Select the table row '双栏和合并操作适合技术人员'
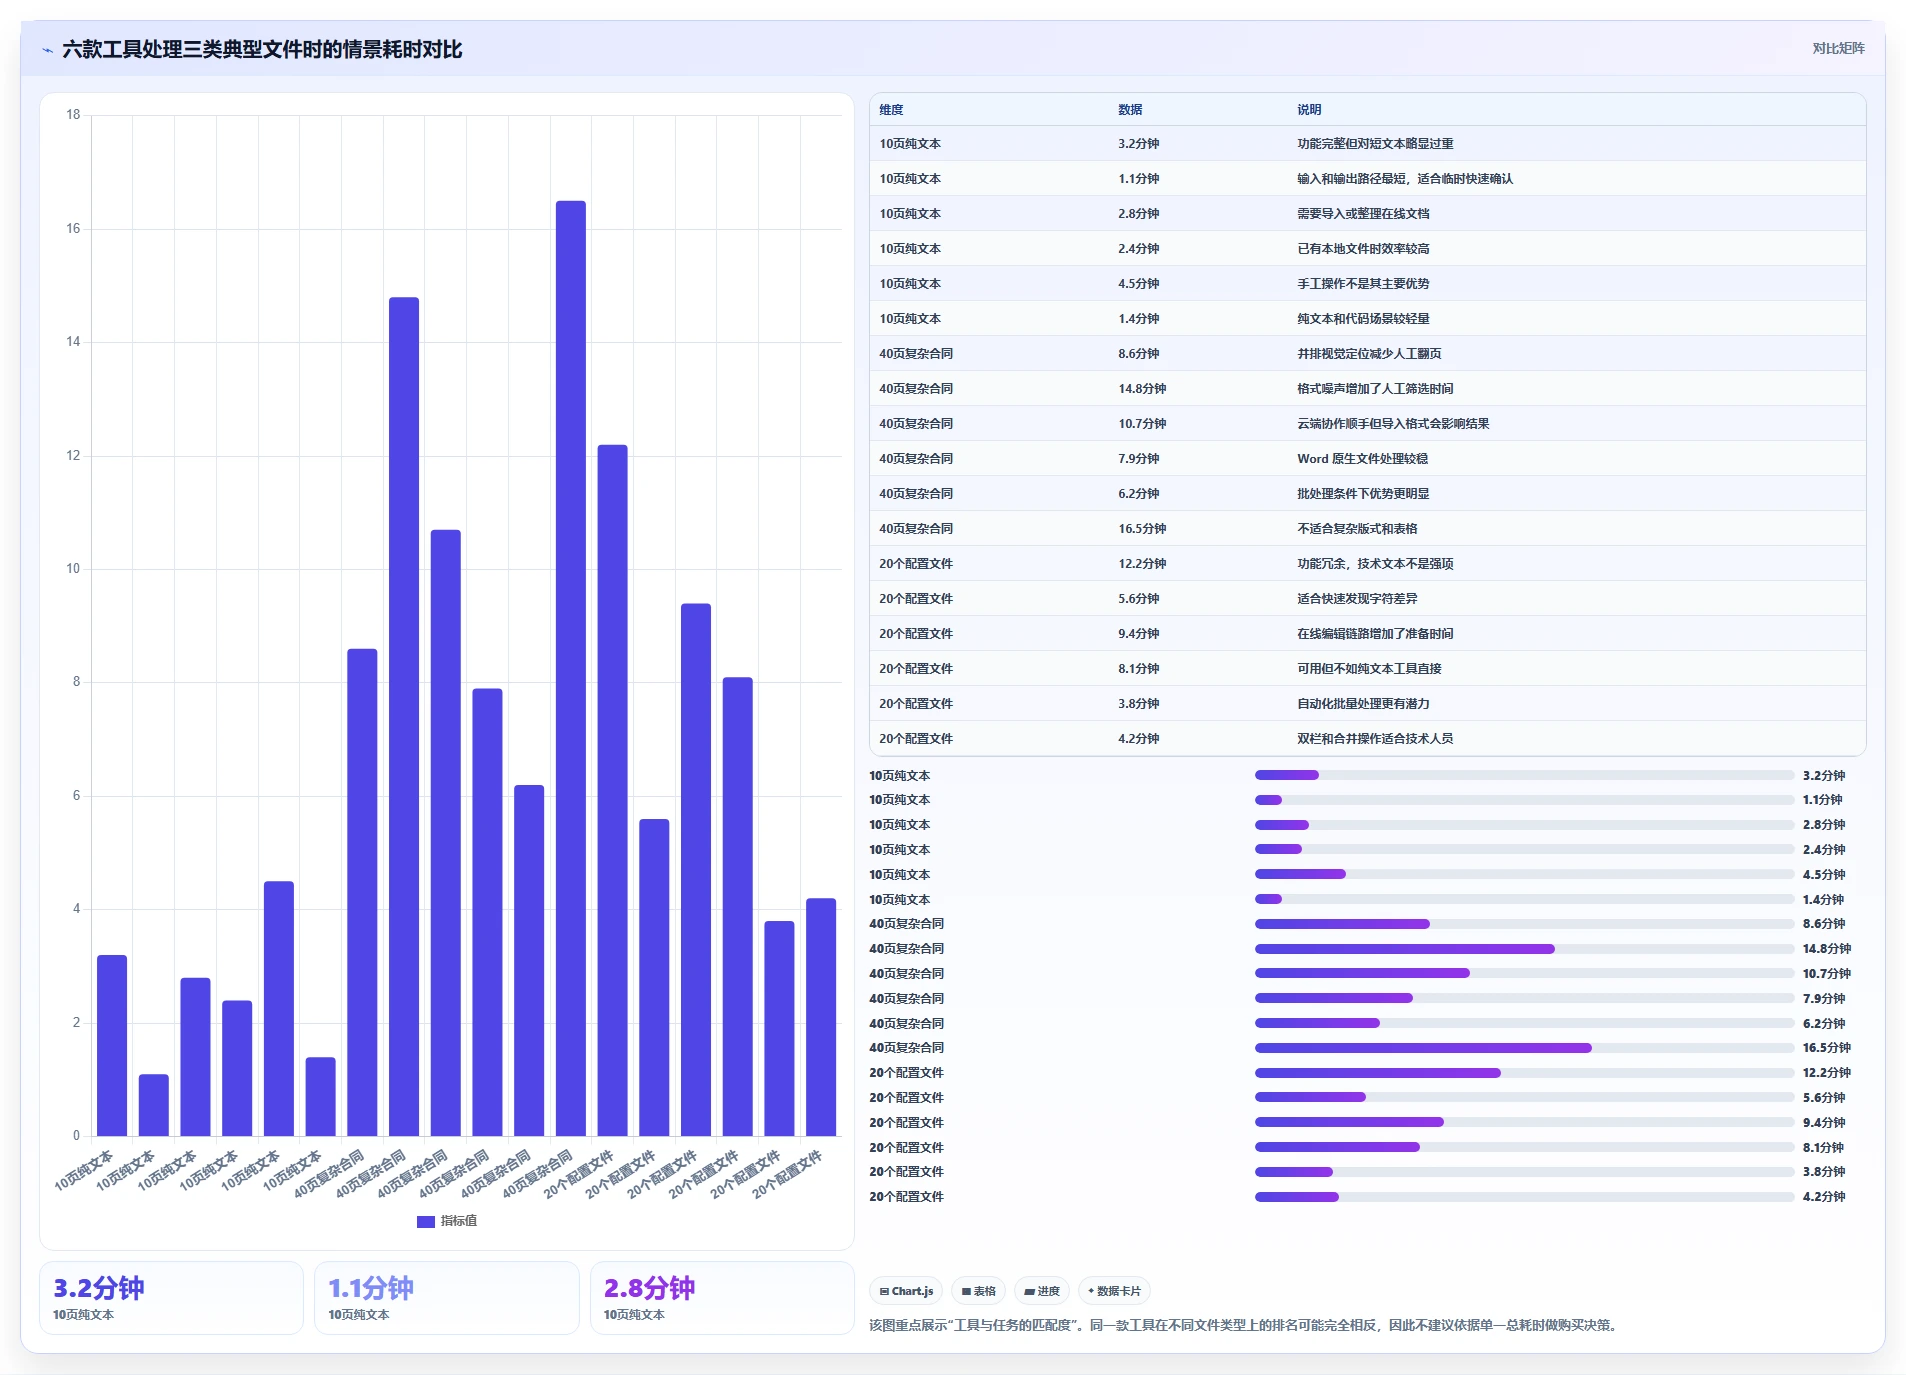Viewport: 1906px width, 1375px height. [x=1367, y=739]
